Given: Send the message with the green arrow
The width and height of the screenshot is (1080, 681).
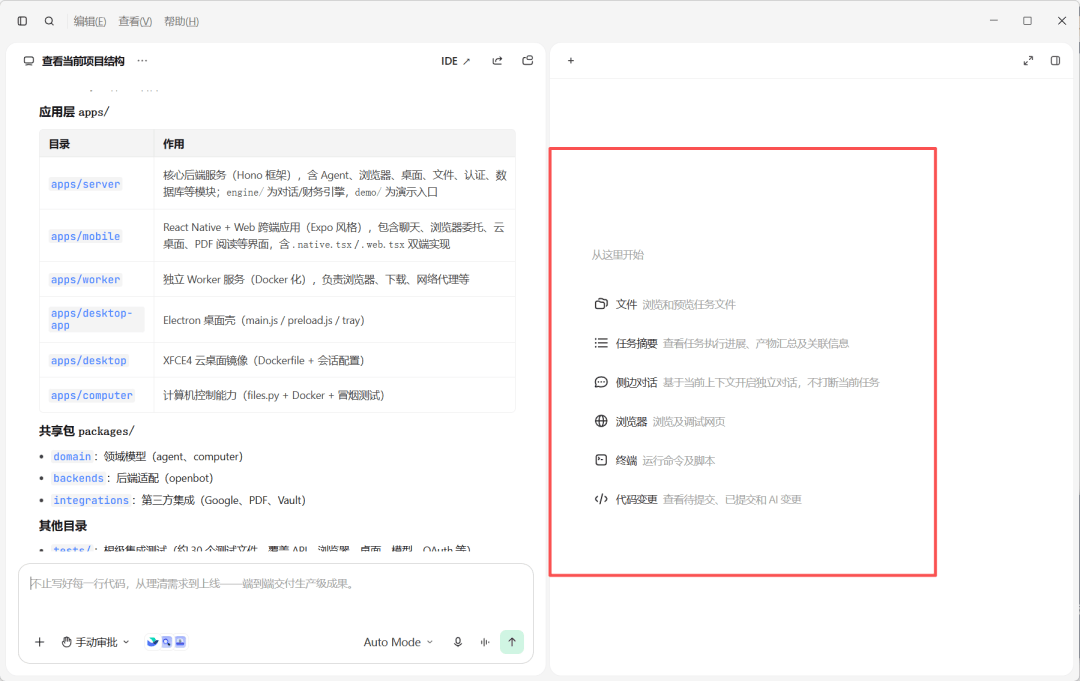Looking at the screenshot, I should [512, 642].
